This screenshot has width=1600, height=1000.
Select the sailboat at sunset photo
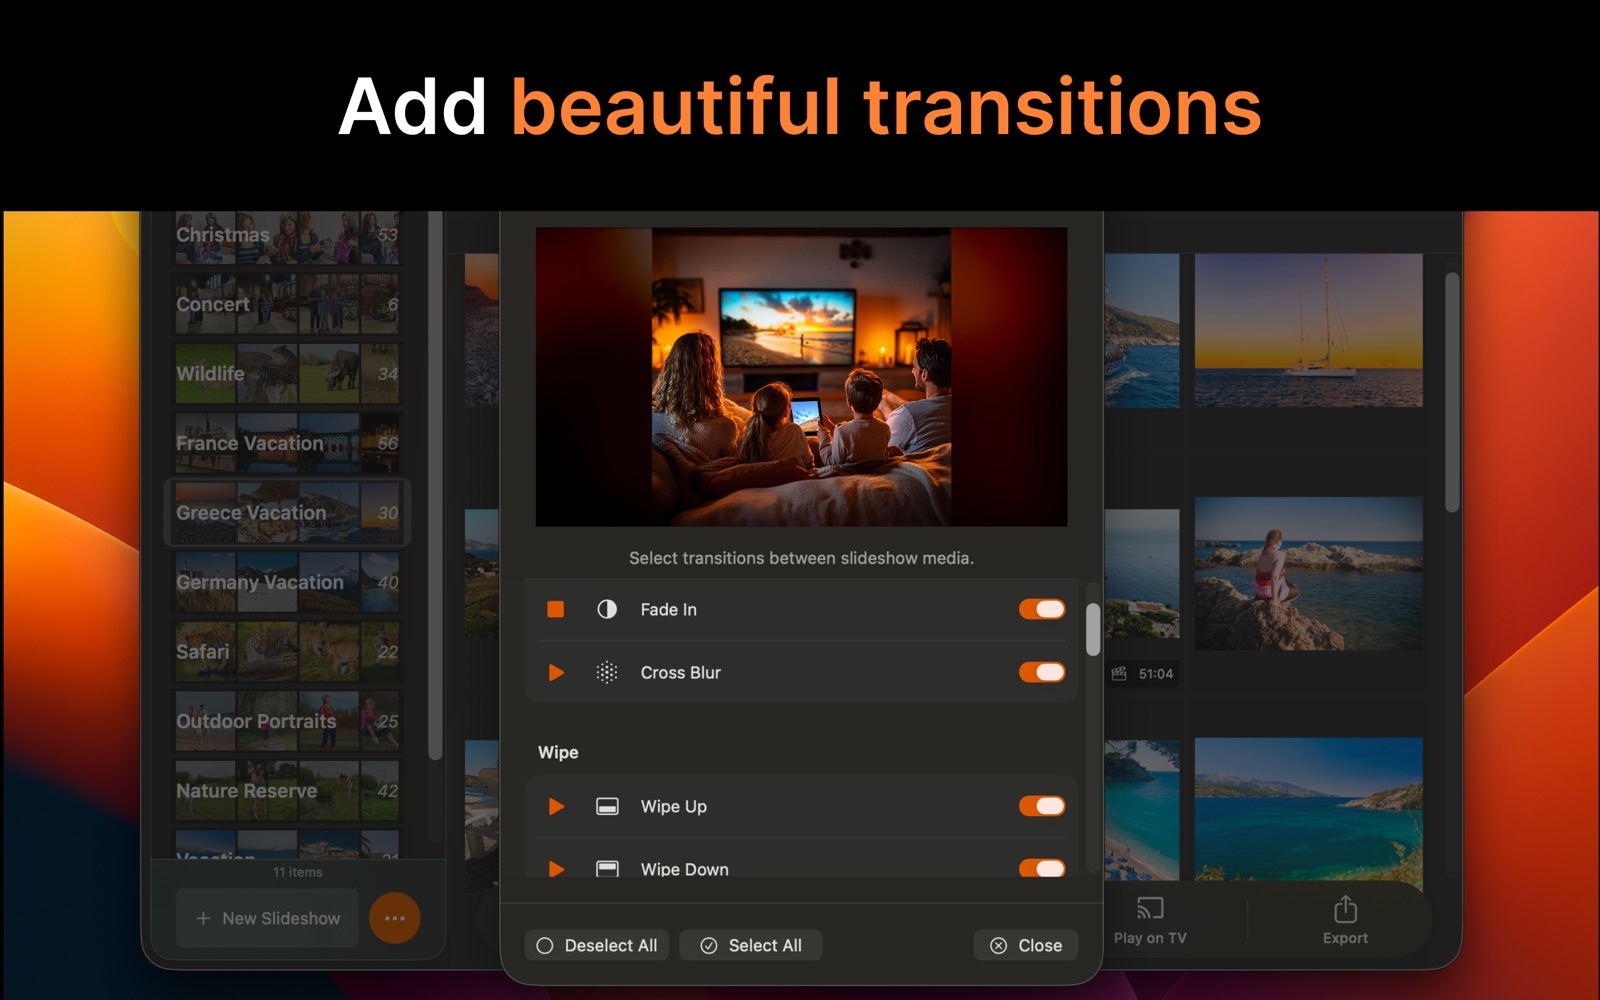coord(1308,330)
